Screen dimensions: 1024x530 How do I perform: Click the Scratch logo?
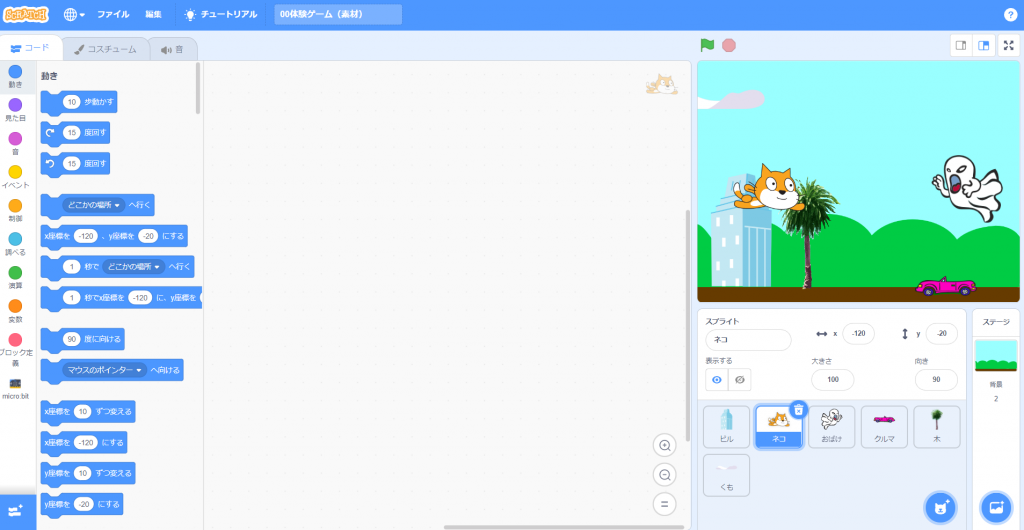click(26, 14)
